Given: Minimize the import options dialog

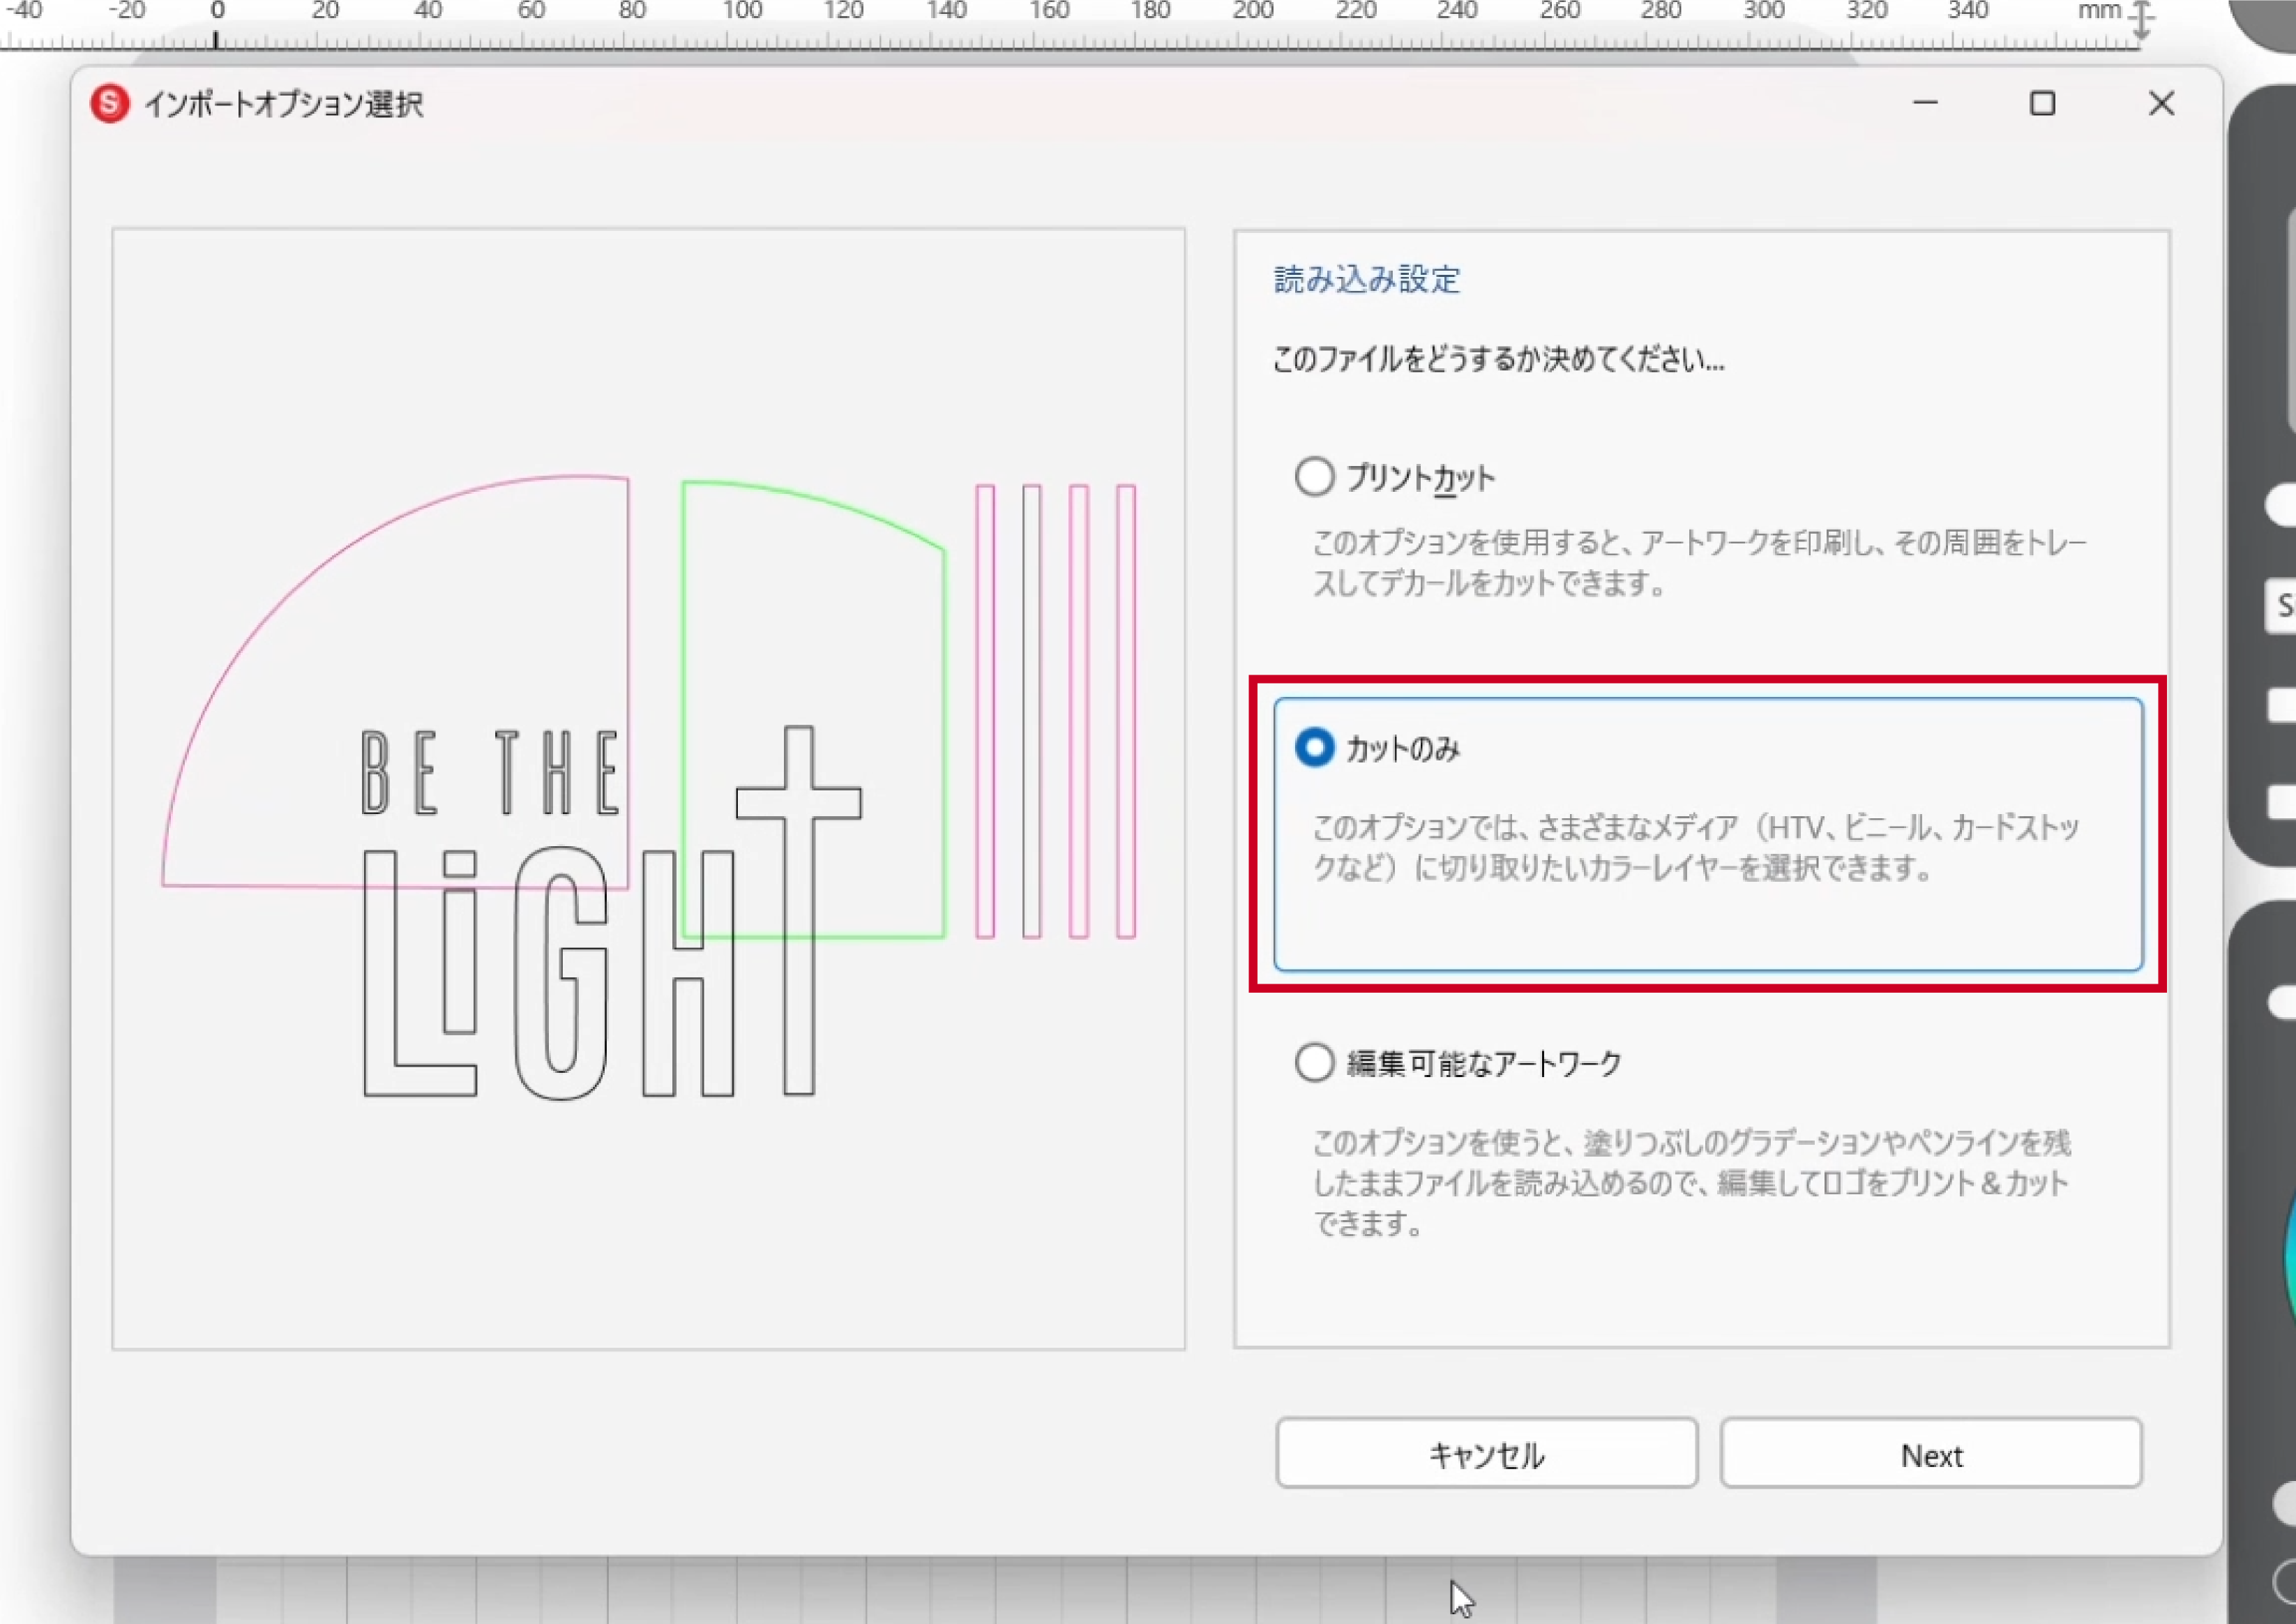Looking at the screenshot, I should tap(1925, 103).
